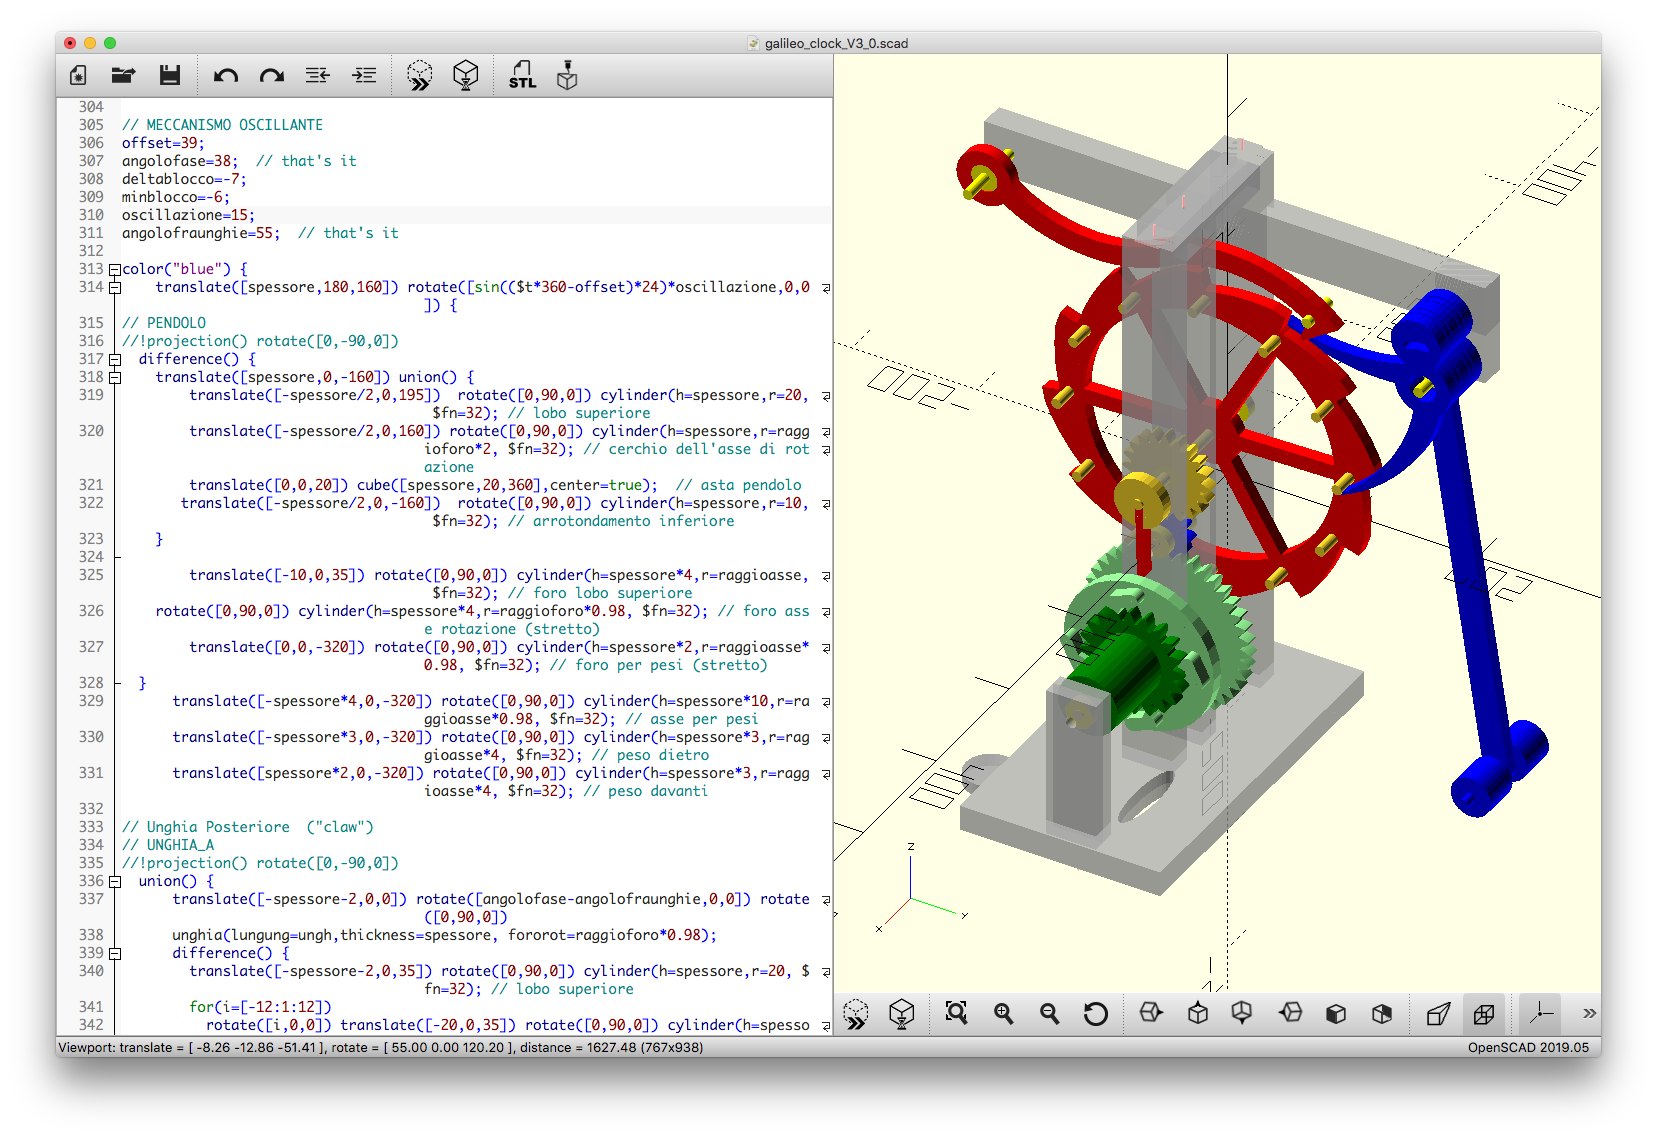The width and height of the screenshot is (1657, 1137).
Task: Toggle Show Axes in the viewer
Action: point(1541,1014)
